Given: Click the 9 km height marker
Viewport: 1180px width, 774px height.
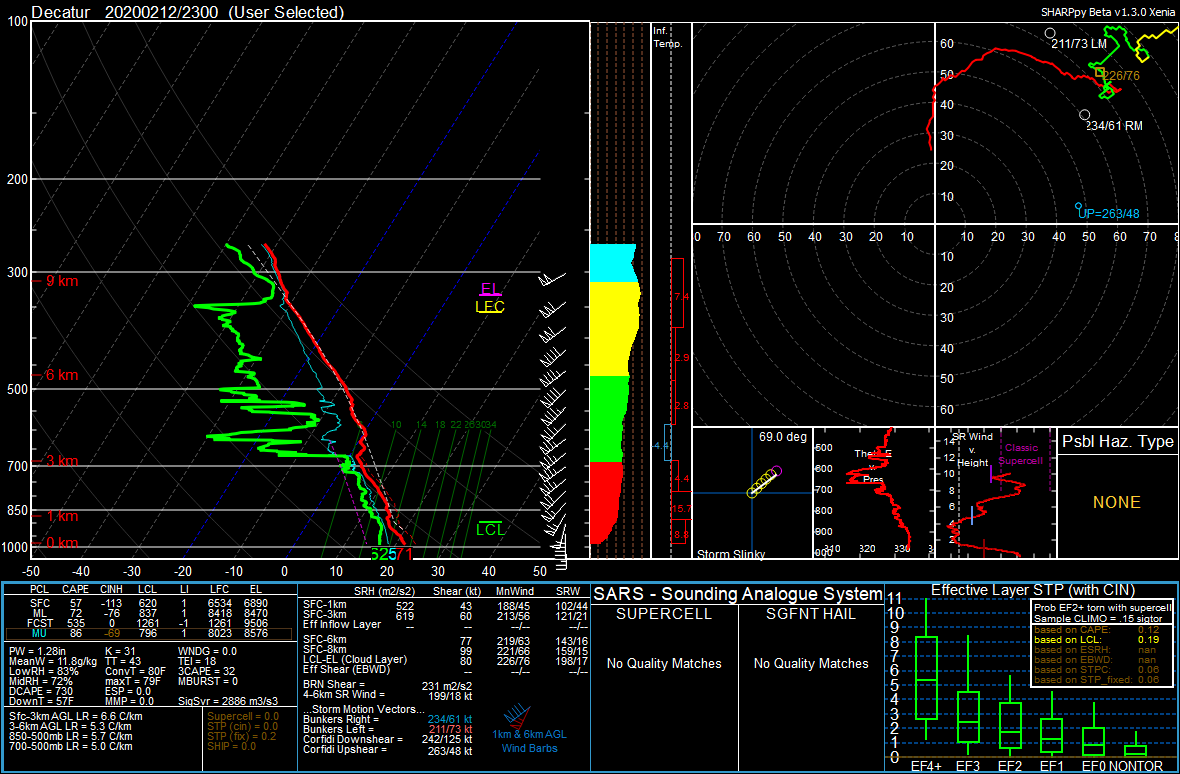Looking at the screenshot, I should tap(60, 281).
